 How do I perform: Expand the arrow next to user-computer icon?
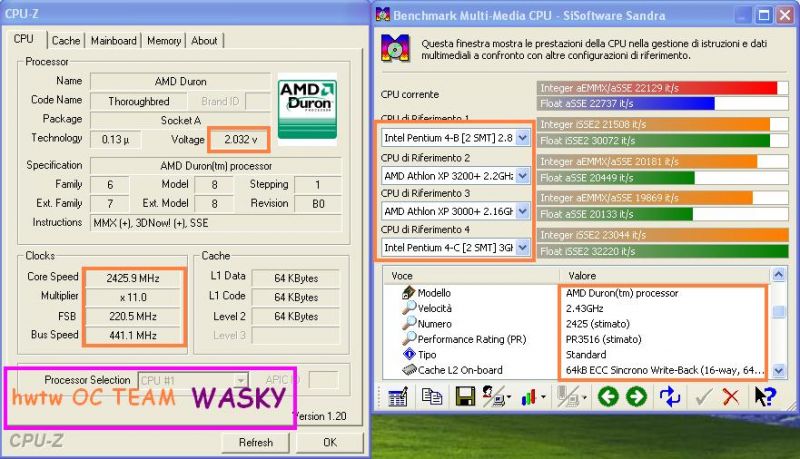click(509, 397)
